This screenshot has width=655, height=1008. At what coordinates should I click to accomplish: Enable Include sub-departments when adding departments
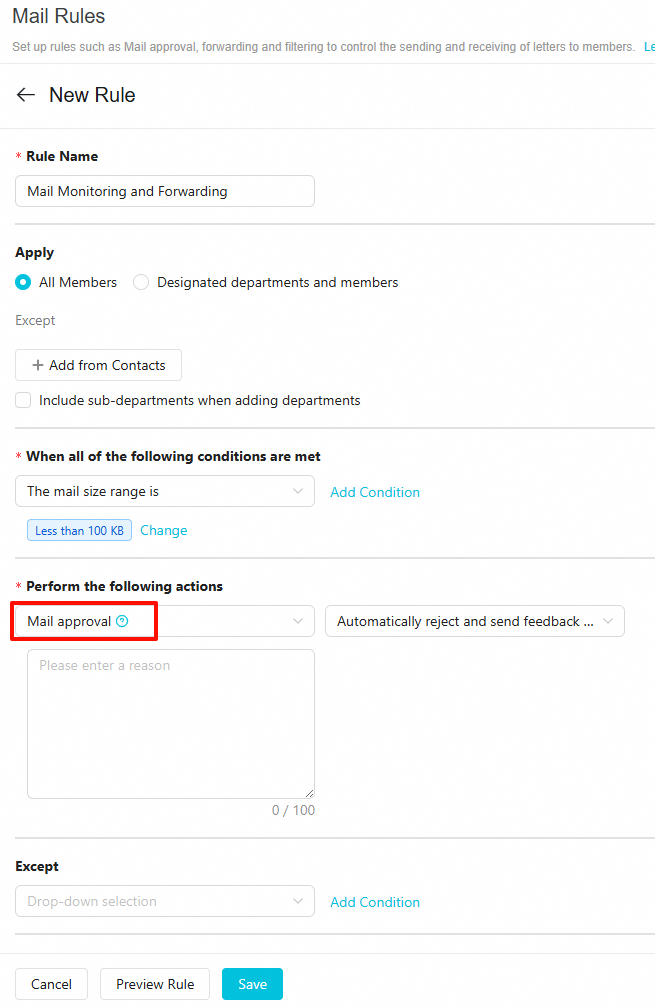(x=23, y=400)
